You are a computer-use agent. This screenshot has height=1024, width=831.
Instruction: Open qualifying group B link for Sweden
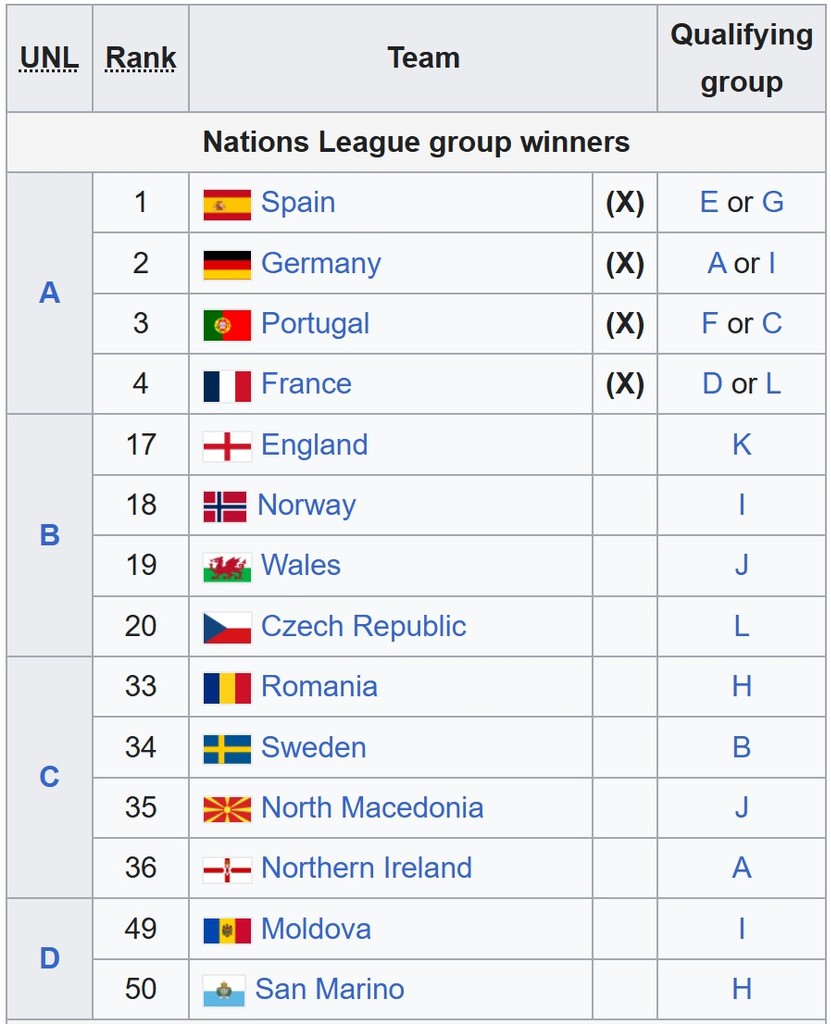point(741,747)
